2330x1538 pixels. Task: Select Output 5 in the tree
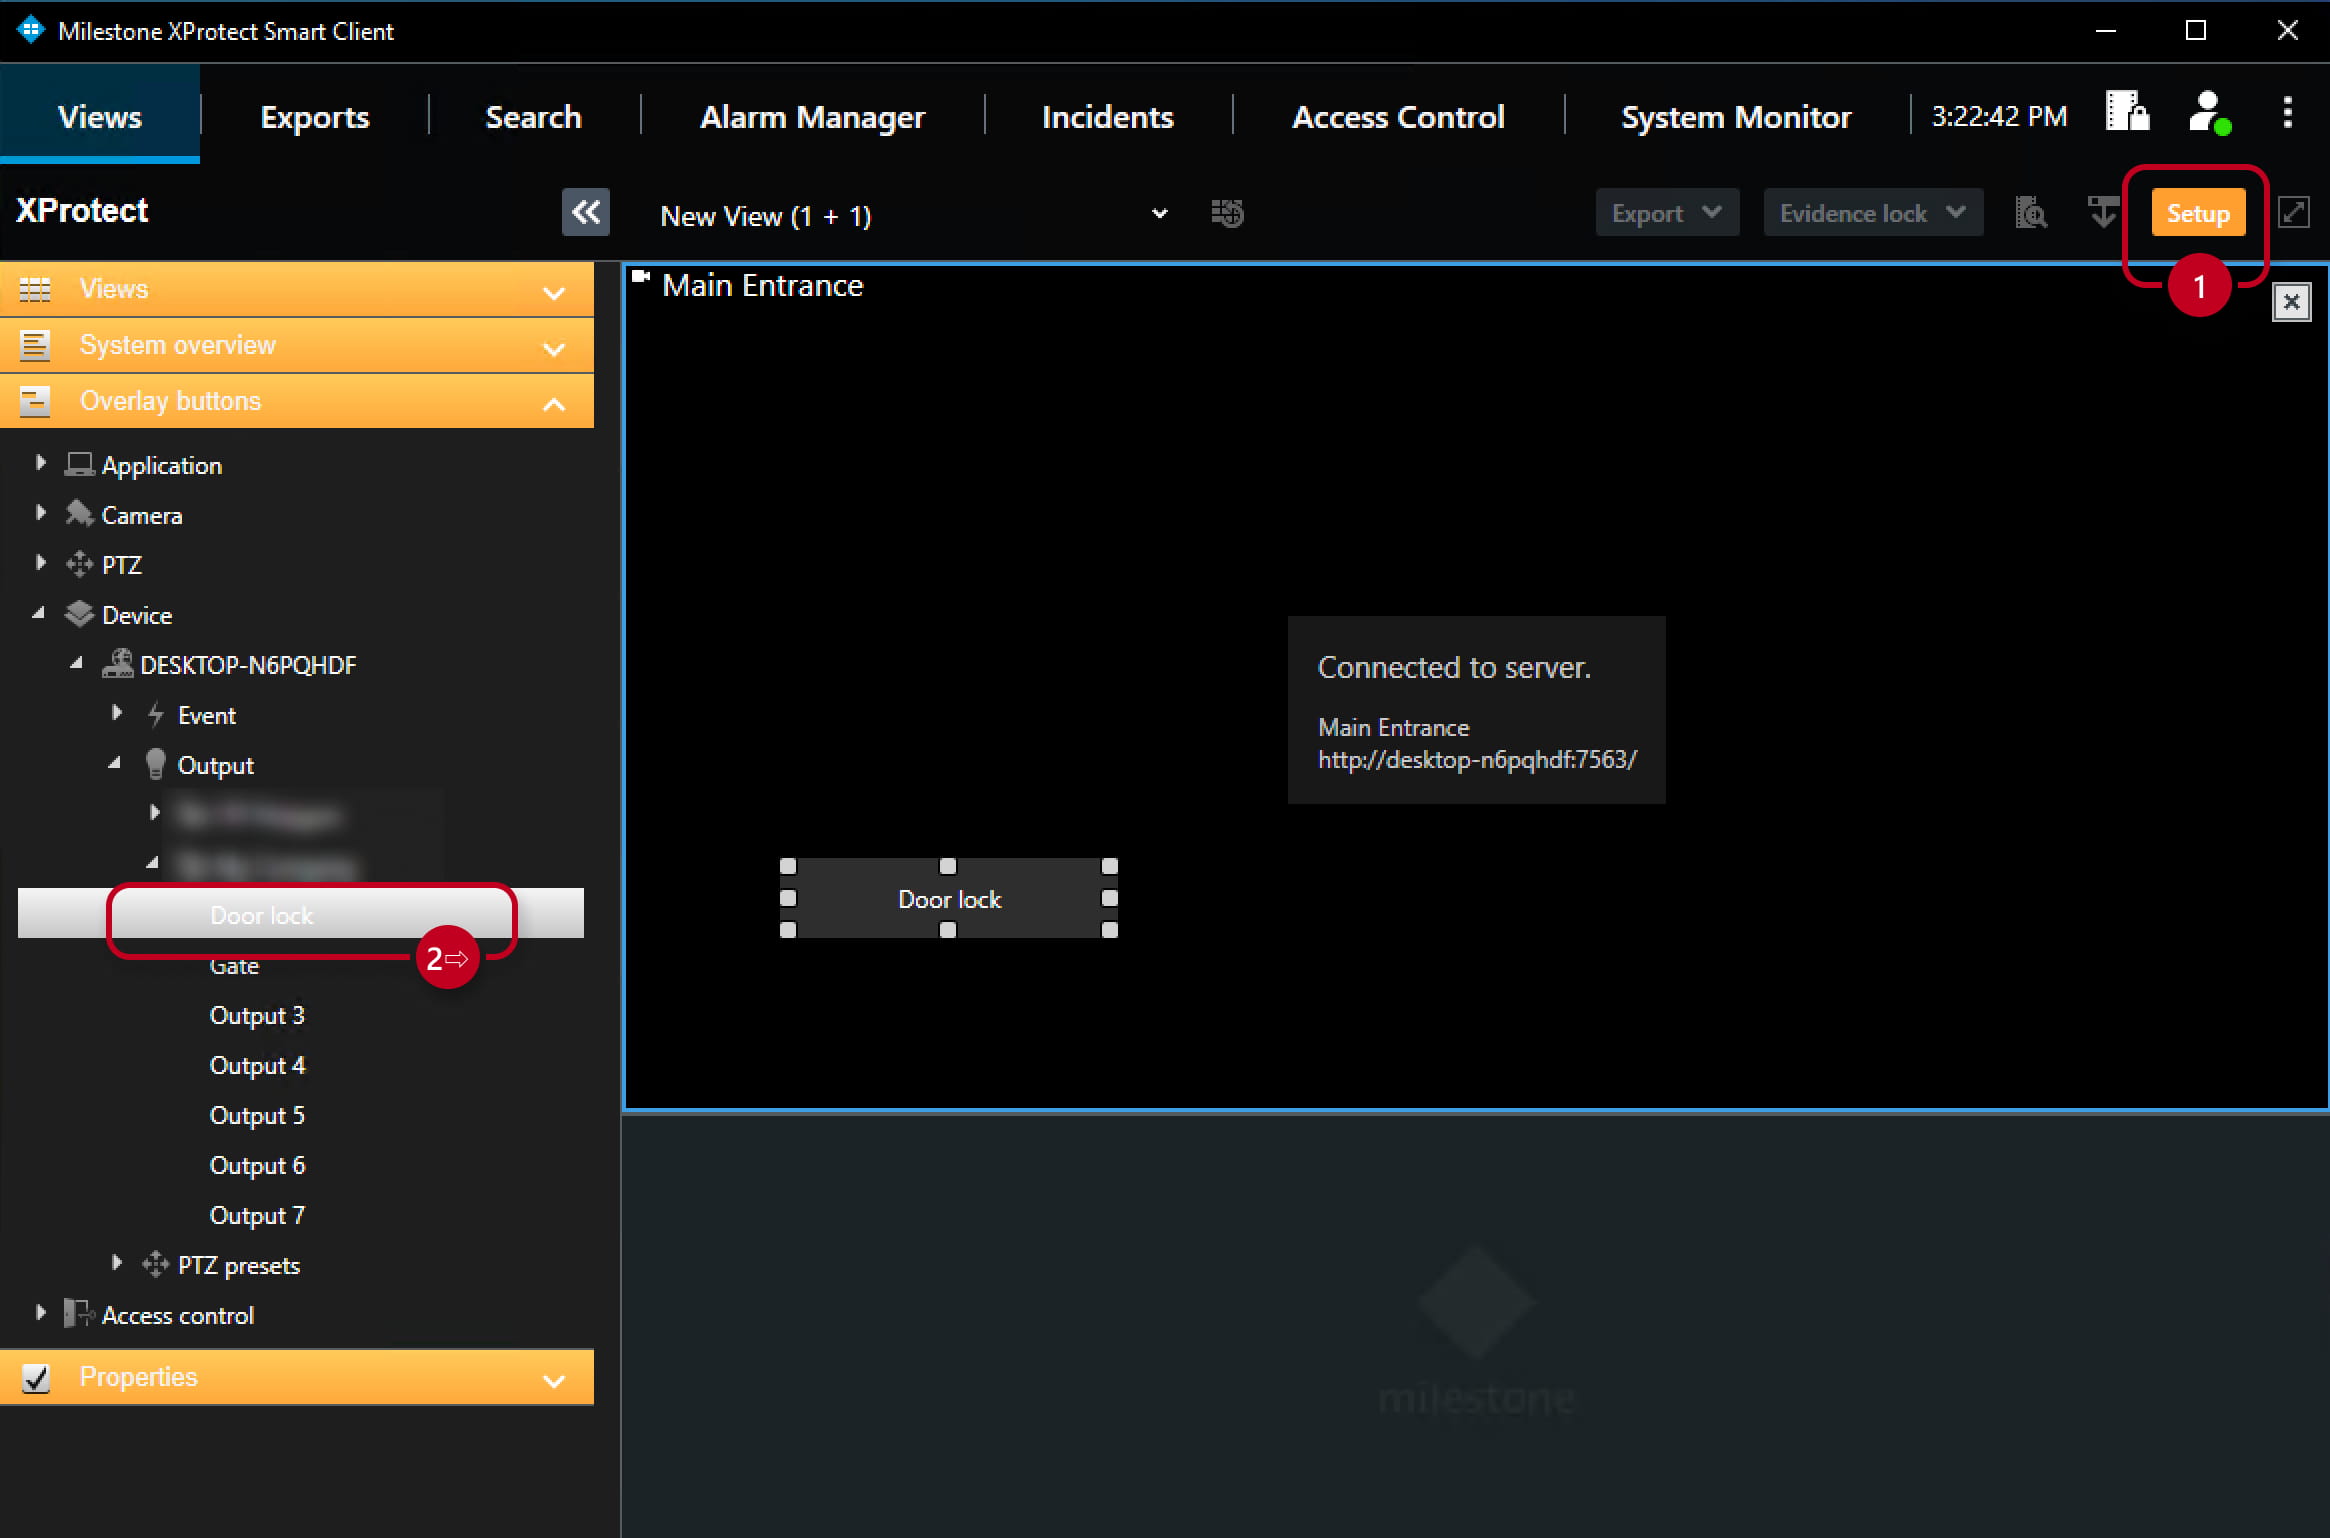[x=257, y=1115]
